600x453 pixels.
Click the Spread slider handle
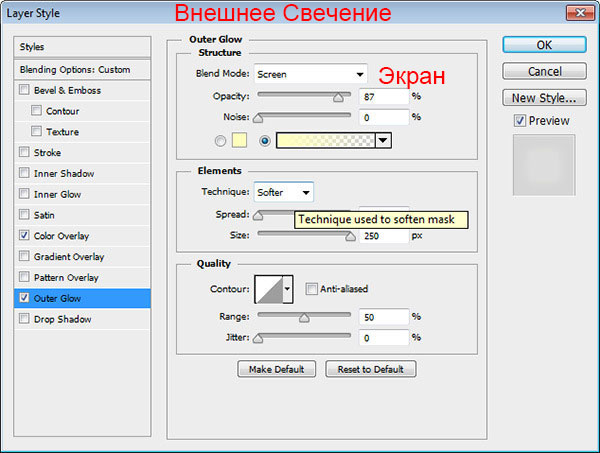(x=258, y=215)
